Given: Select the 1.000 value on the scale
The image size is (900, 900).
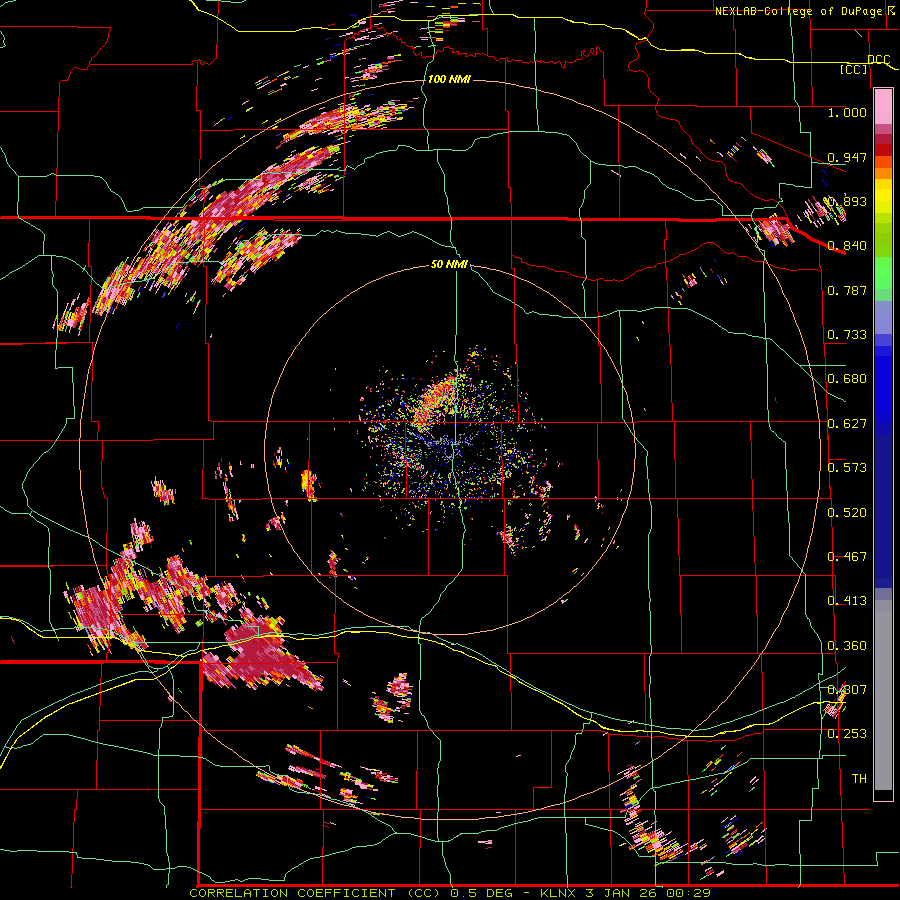Looking at the screenshot, I should [x=847, y=112].
